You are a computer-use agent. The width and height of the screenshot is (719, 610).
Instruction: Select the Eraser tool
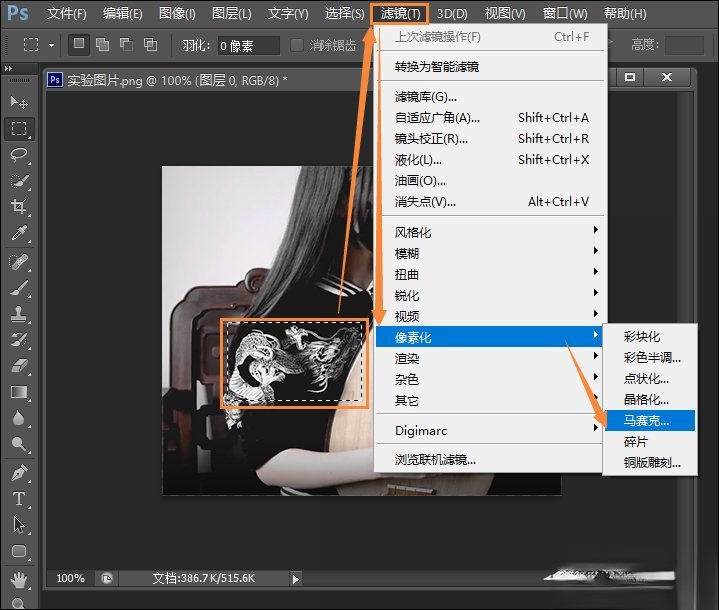pyautogui.click(x=19, y=366)
